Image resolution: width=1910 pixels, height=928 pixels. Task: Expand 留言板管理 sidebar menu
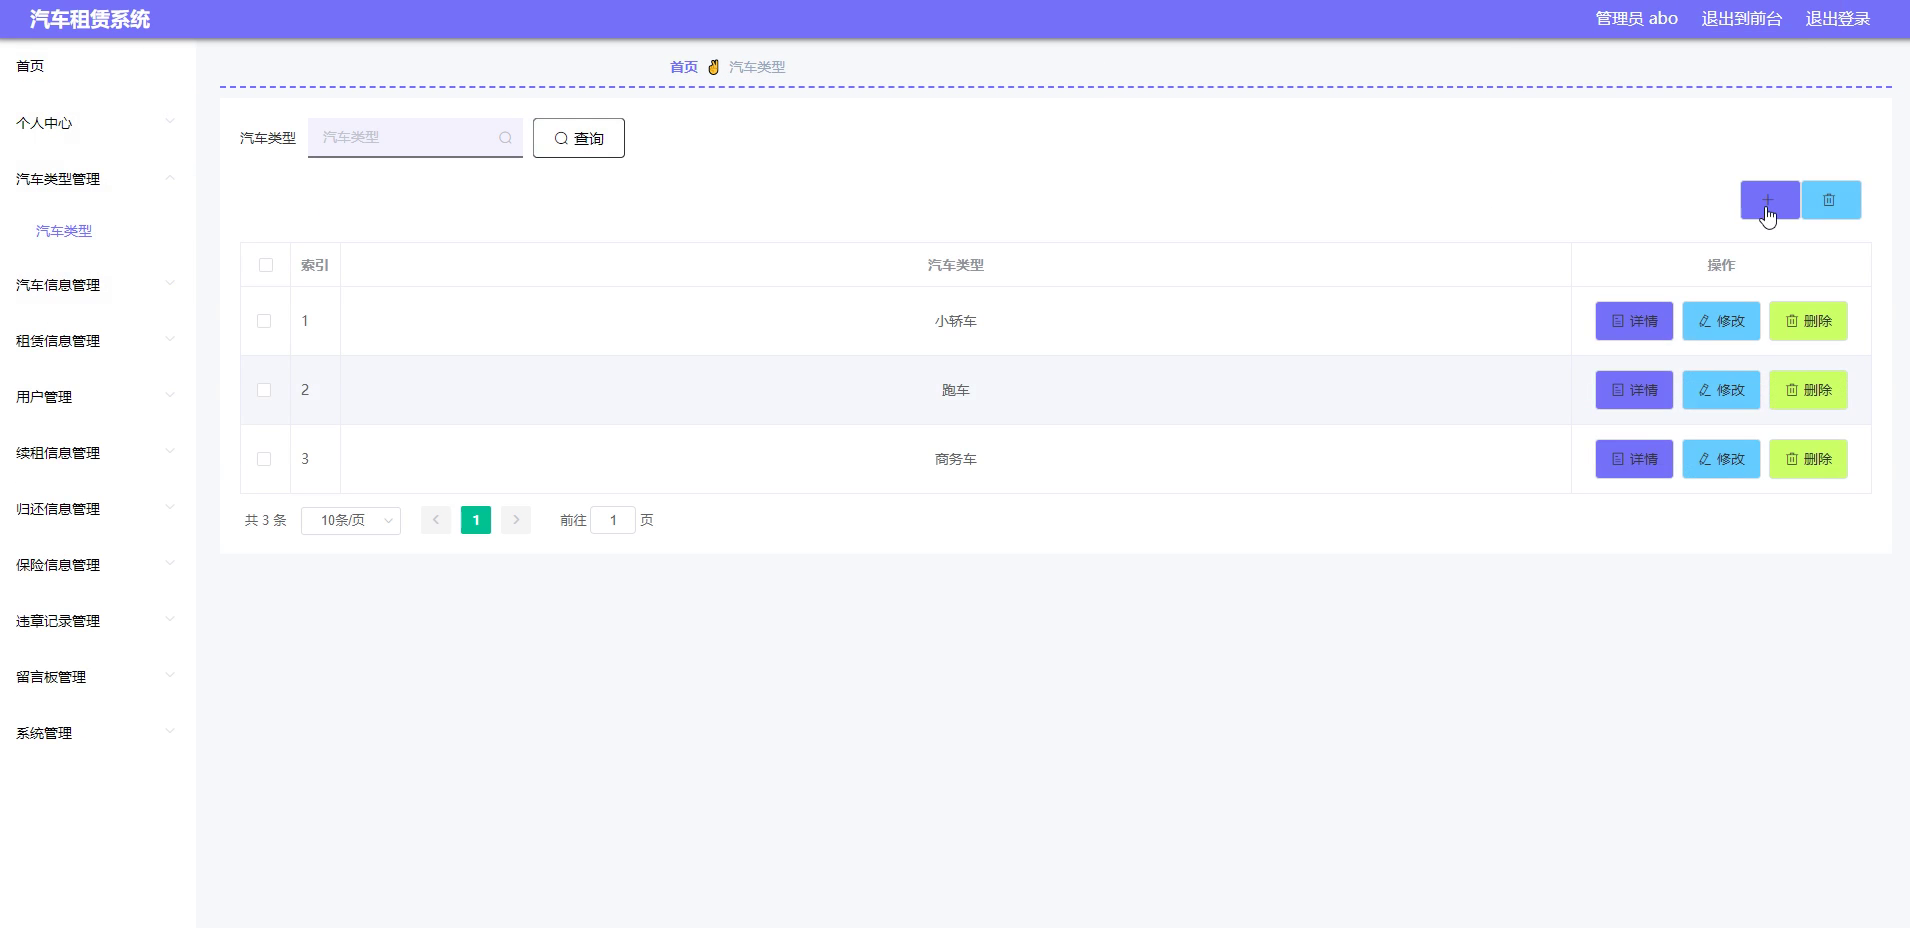click(x=98, y=677)
